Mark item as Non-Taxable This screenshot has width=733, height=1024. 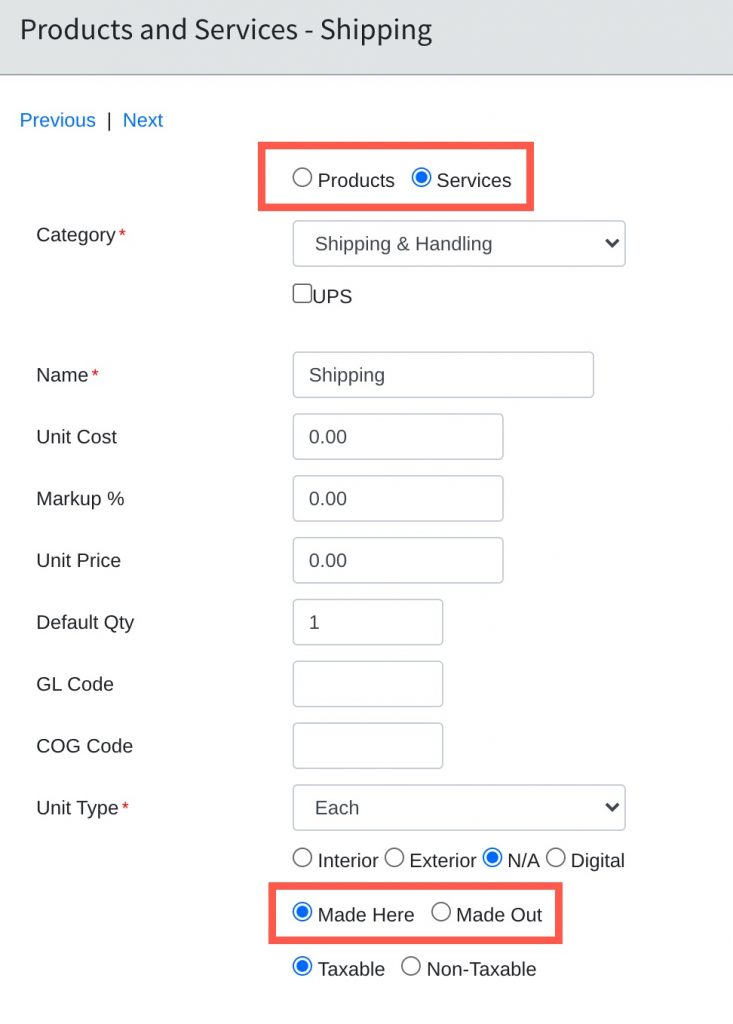410,966
